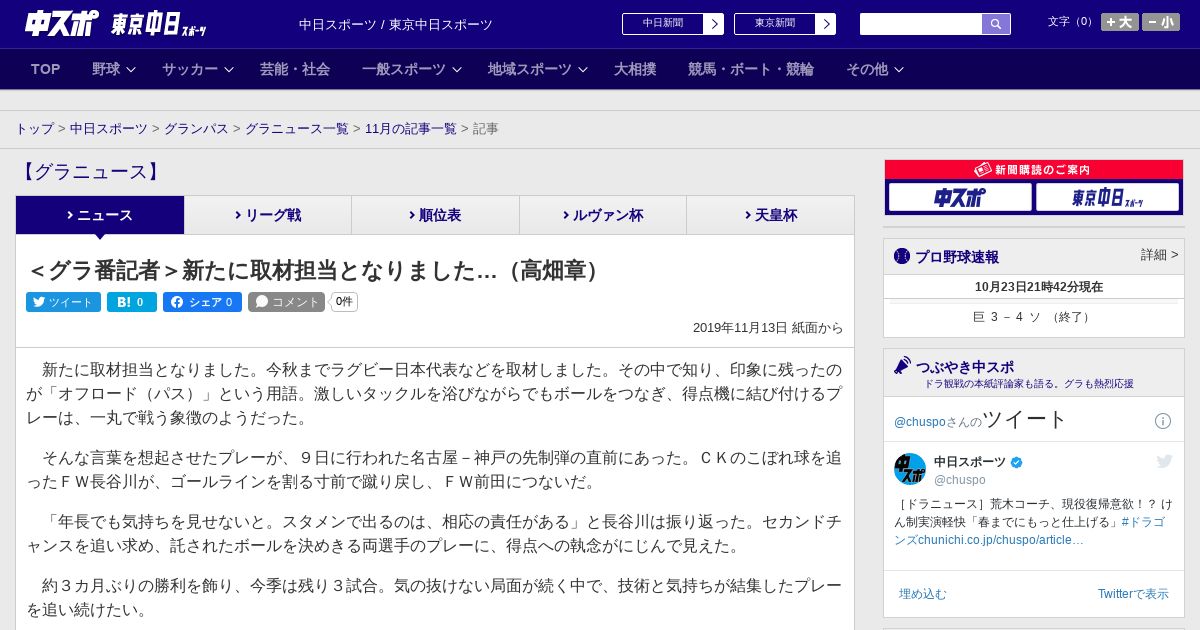This screenshot has width=1200, height=630.
Task: Open the 中日スポーツ Twitter account name
Action: (970, 462)
